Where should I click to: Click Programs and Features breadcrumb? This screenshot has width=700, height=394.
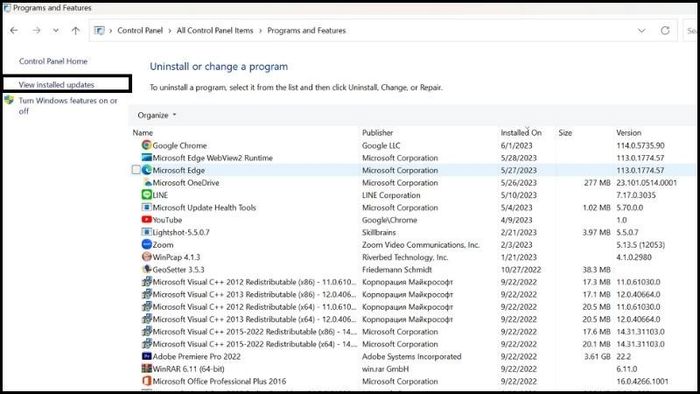[307, 30]
